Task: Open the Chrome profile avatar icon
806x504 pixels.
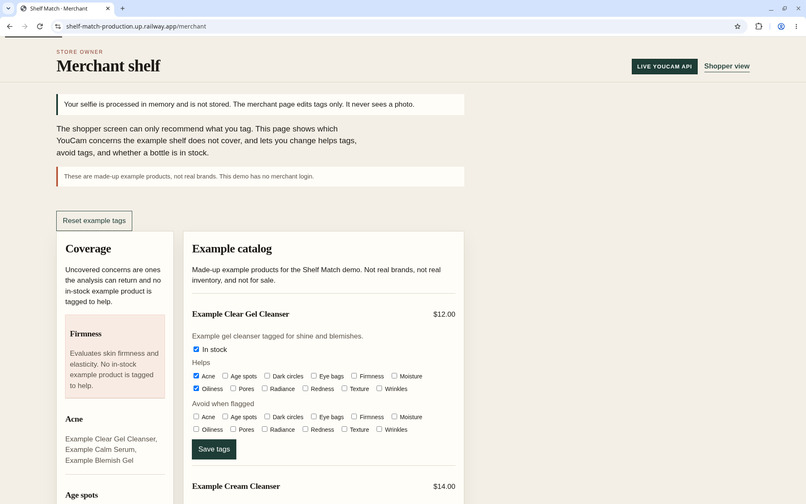Action: click(781, 26)
